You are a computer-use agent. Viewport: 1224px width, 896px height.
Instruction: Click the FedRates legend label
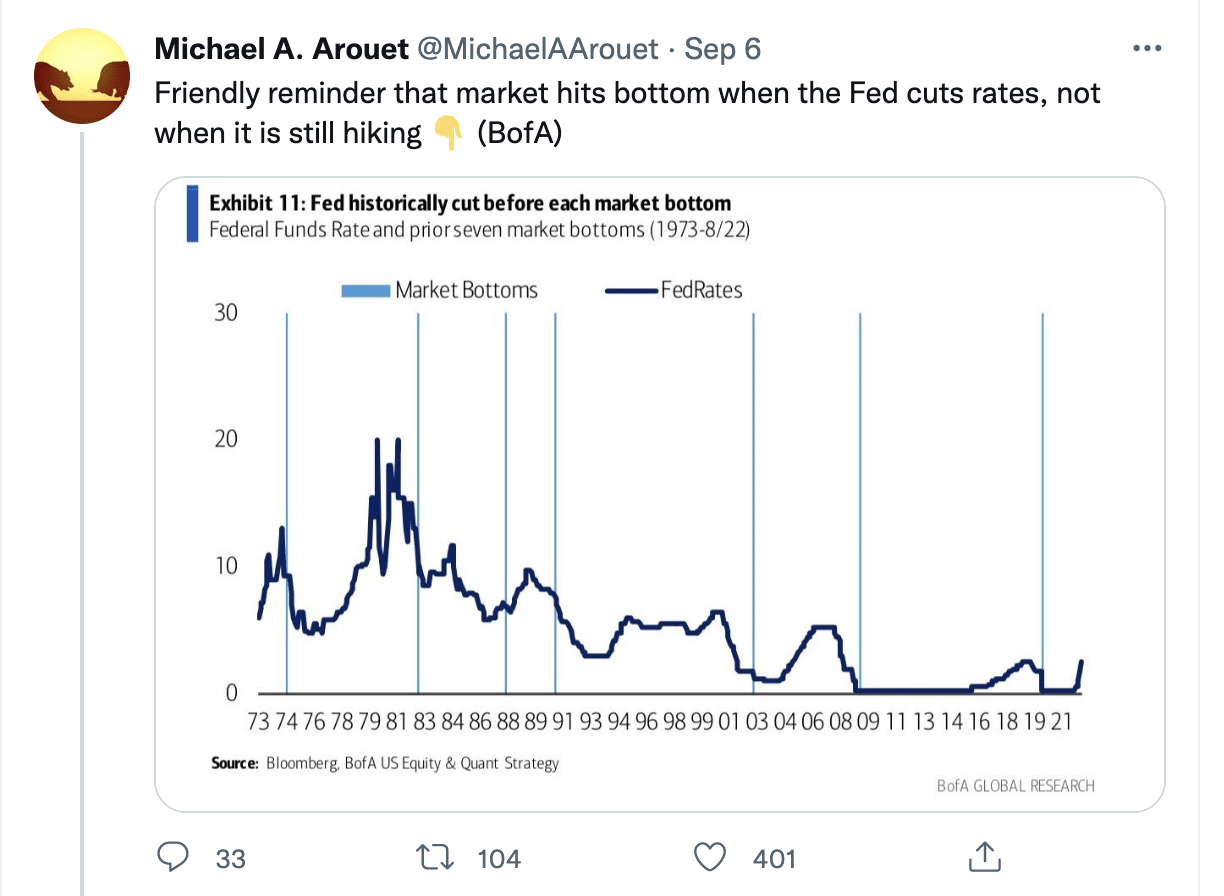(x=701, y=290)
